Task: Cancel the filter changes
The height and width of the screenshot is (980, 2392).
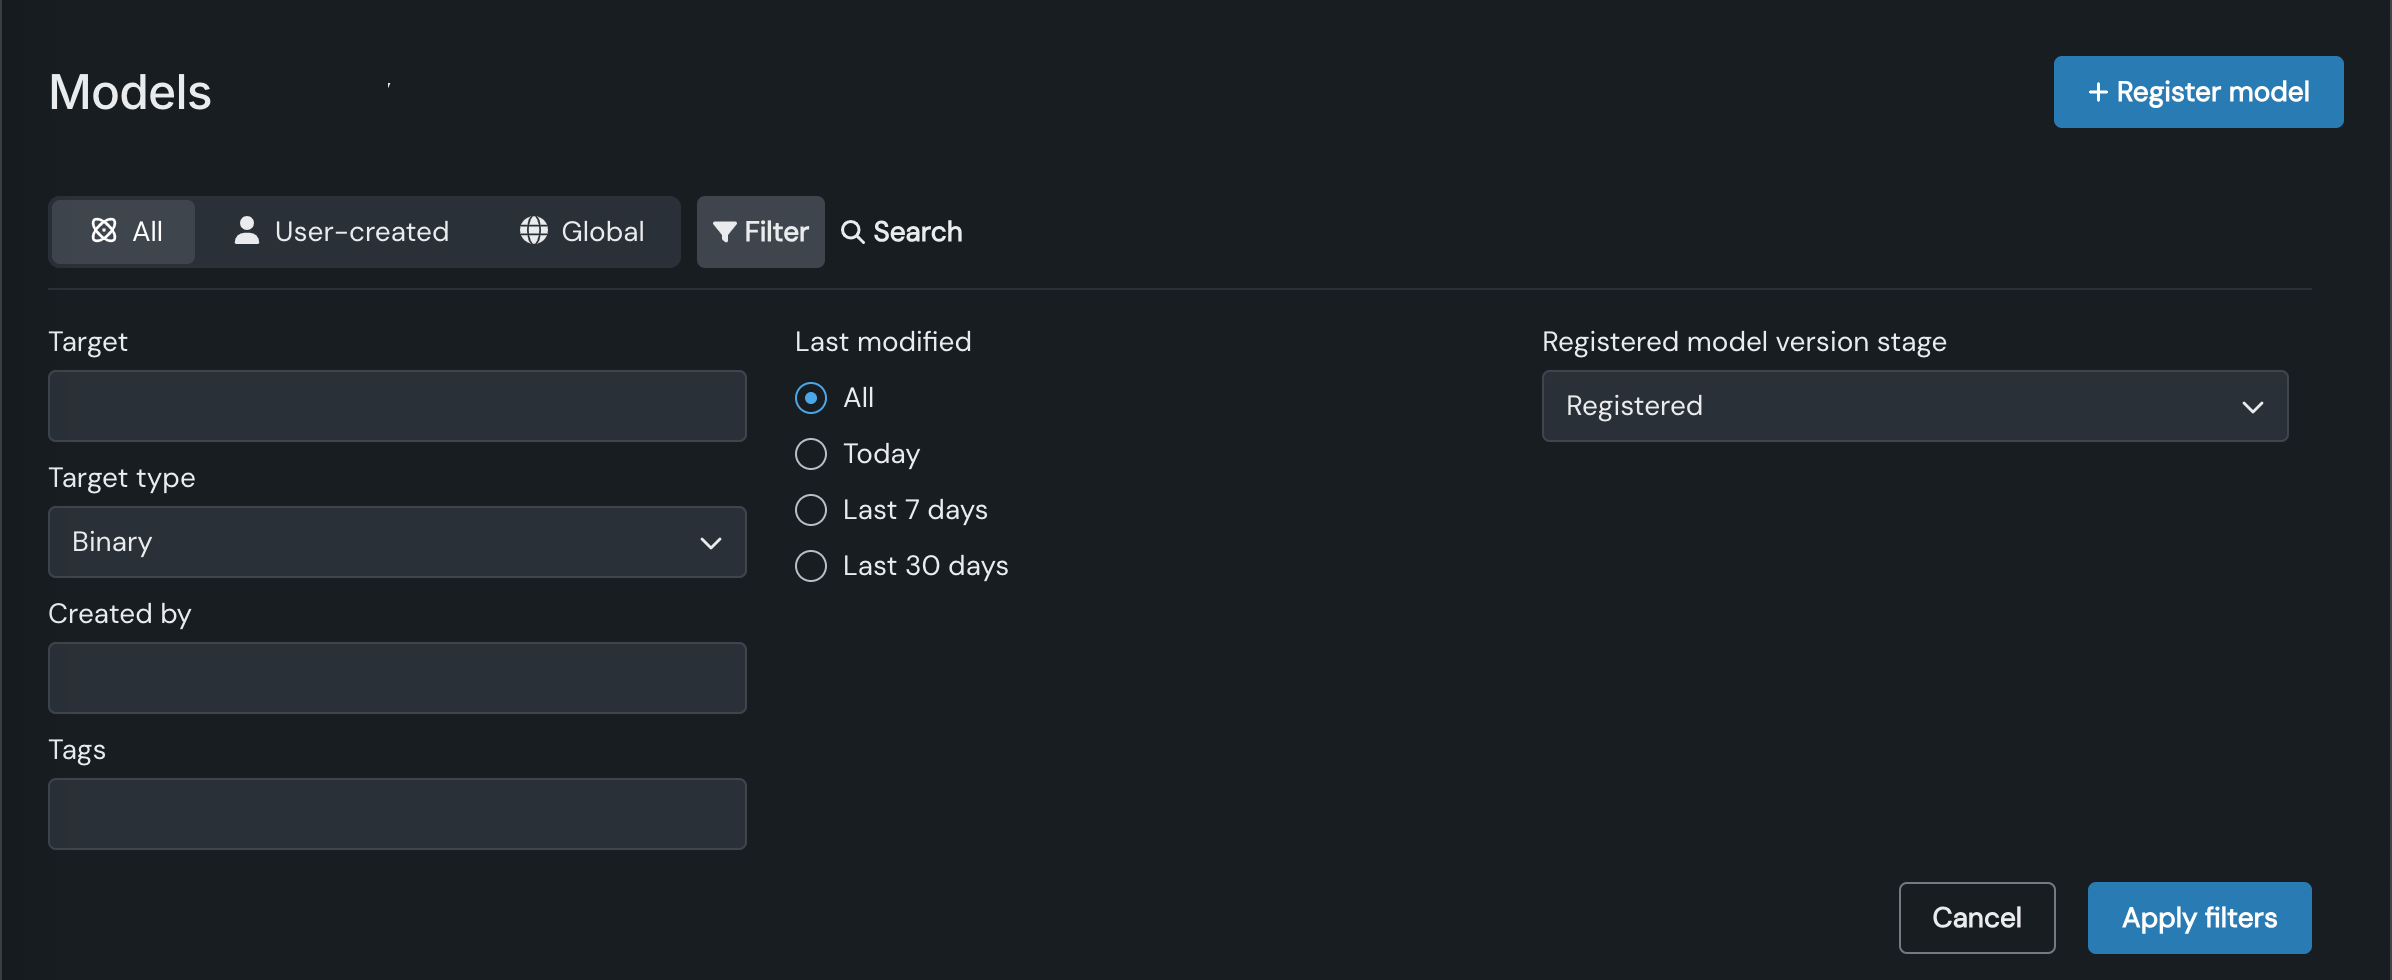Action: tap(1976, 918)
